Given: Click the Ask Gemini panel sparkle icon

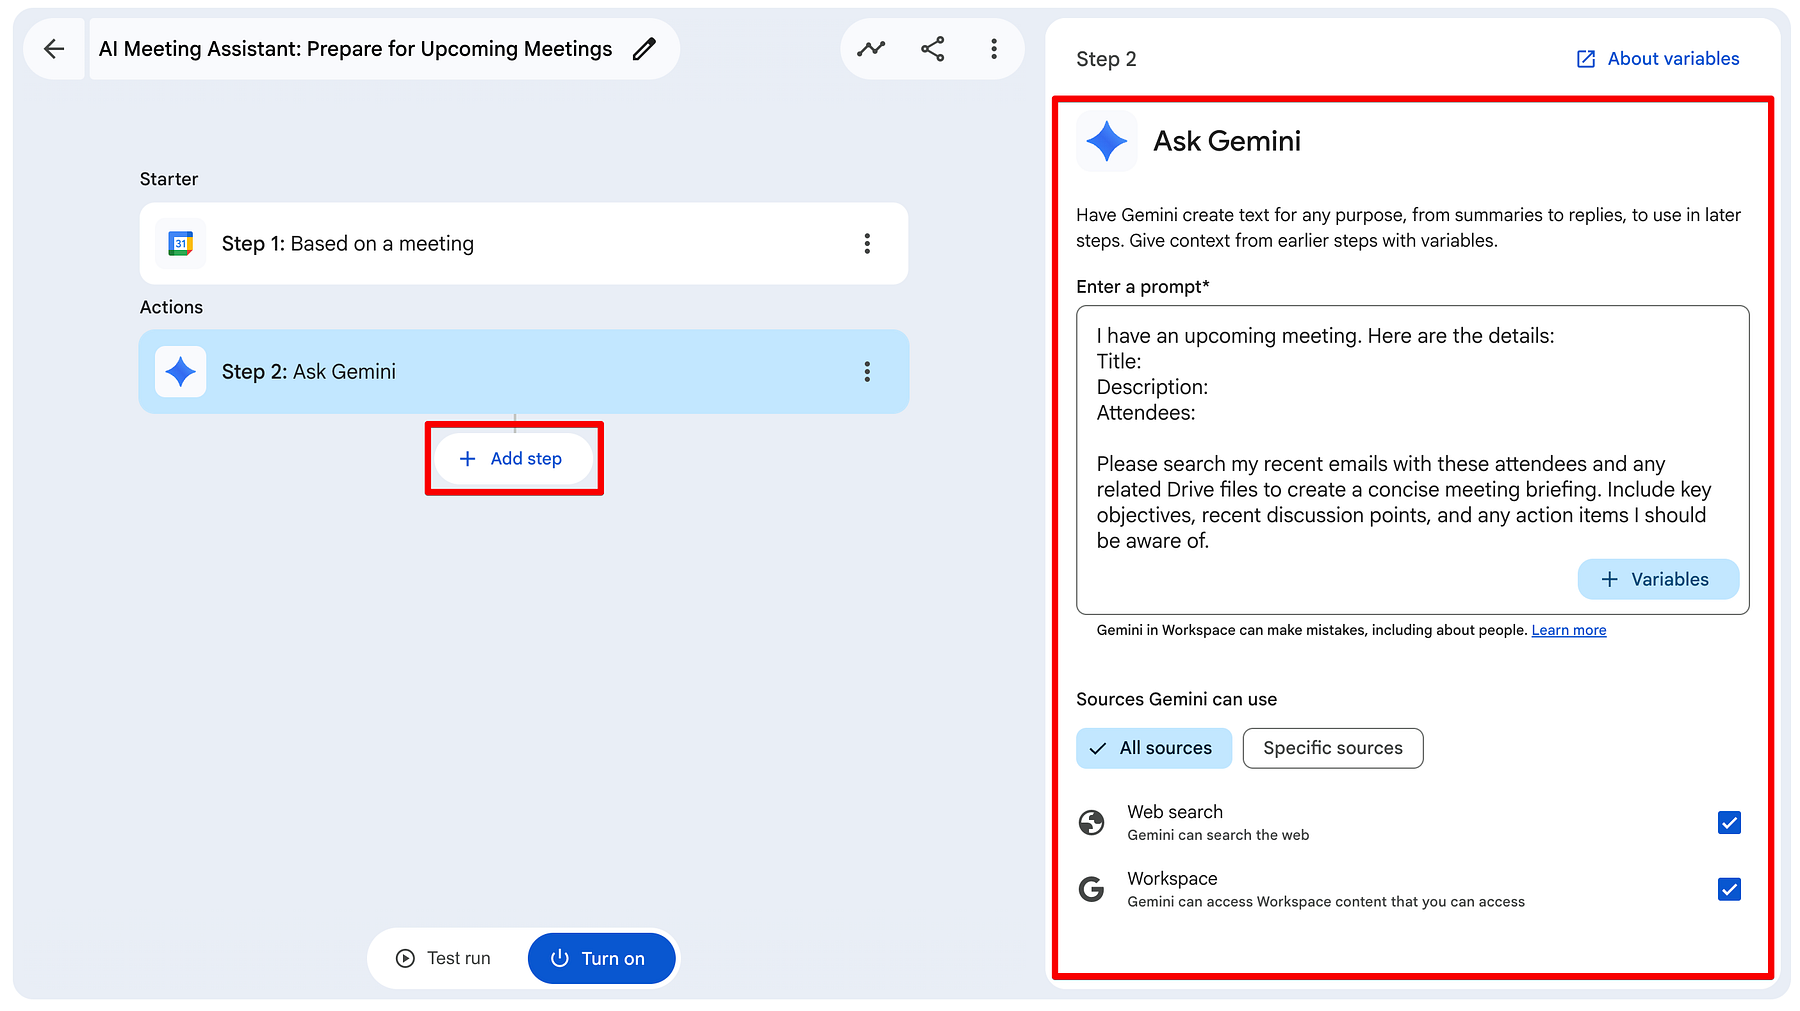Looking at the screenshot, I should pos(1107,141).
